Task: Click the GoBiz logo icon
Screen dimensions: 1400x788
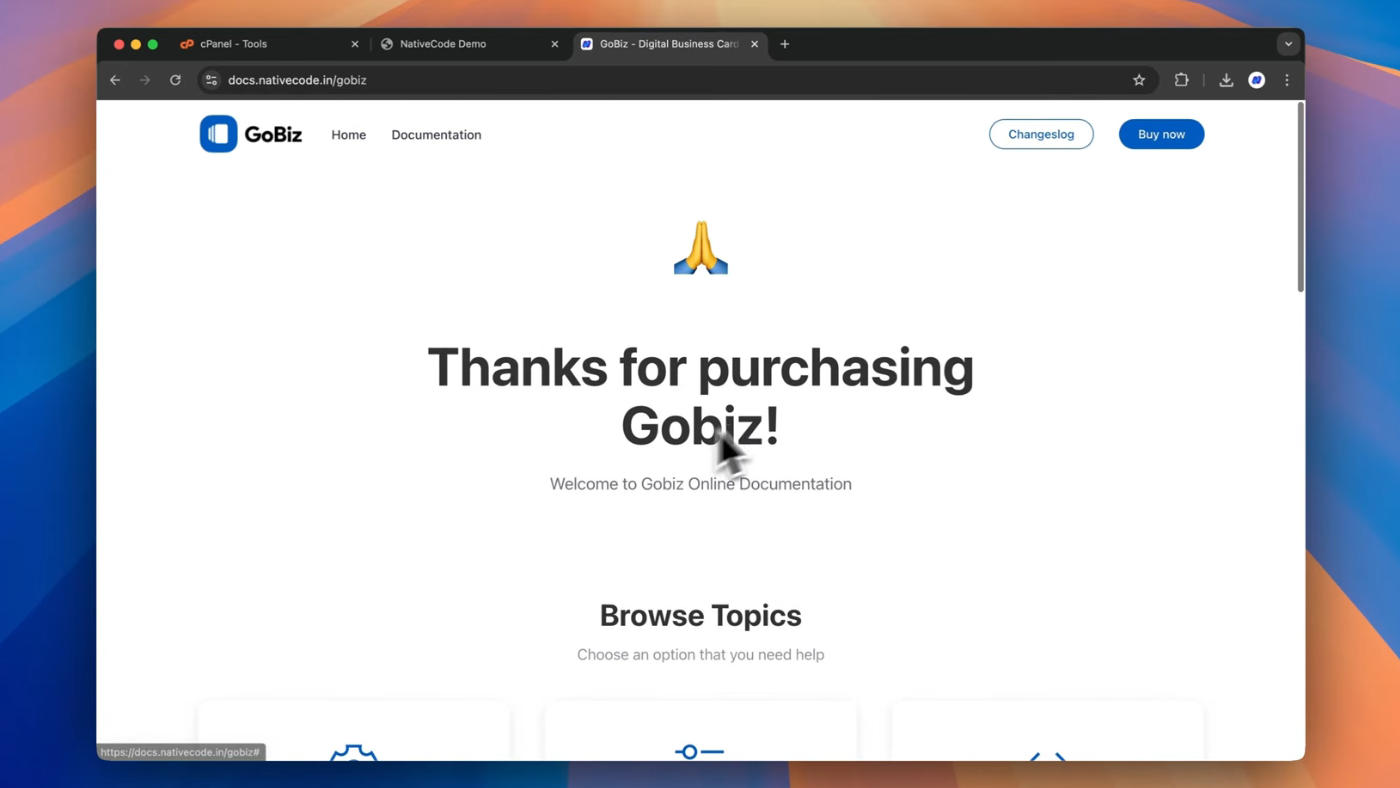Action: [218, 134]
